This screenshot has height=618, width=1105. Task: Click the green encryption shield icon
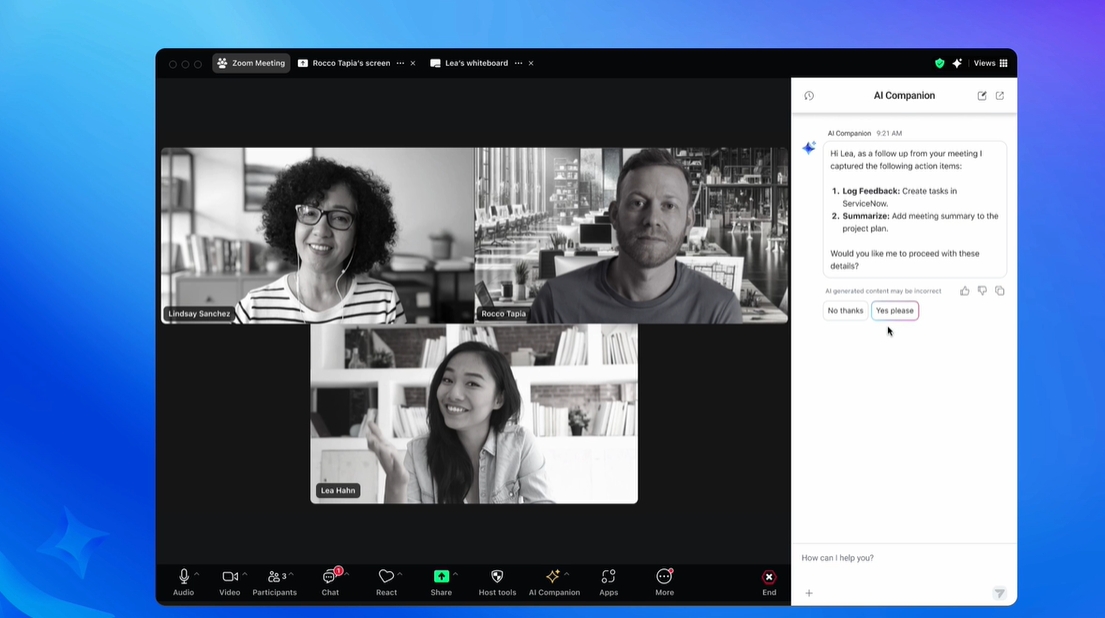click(939, 63)
